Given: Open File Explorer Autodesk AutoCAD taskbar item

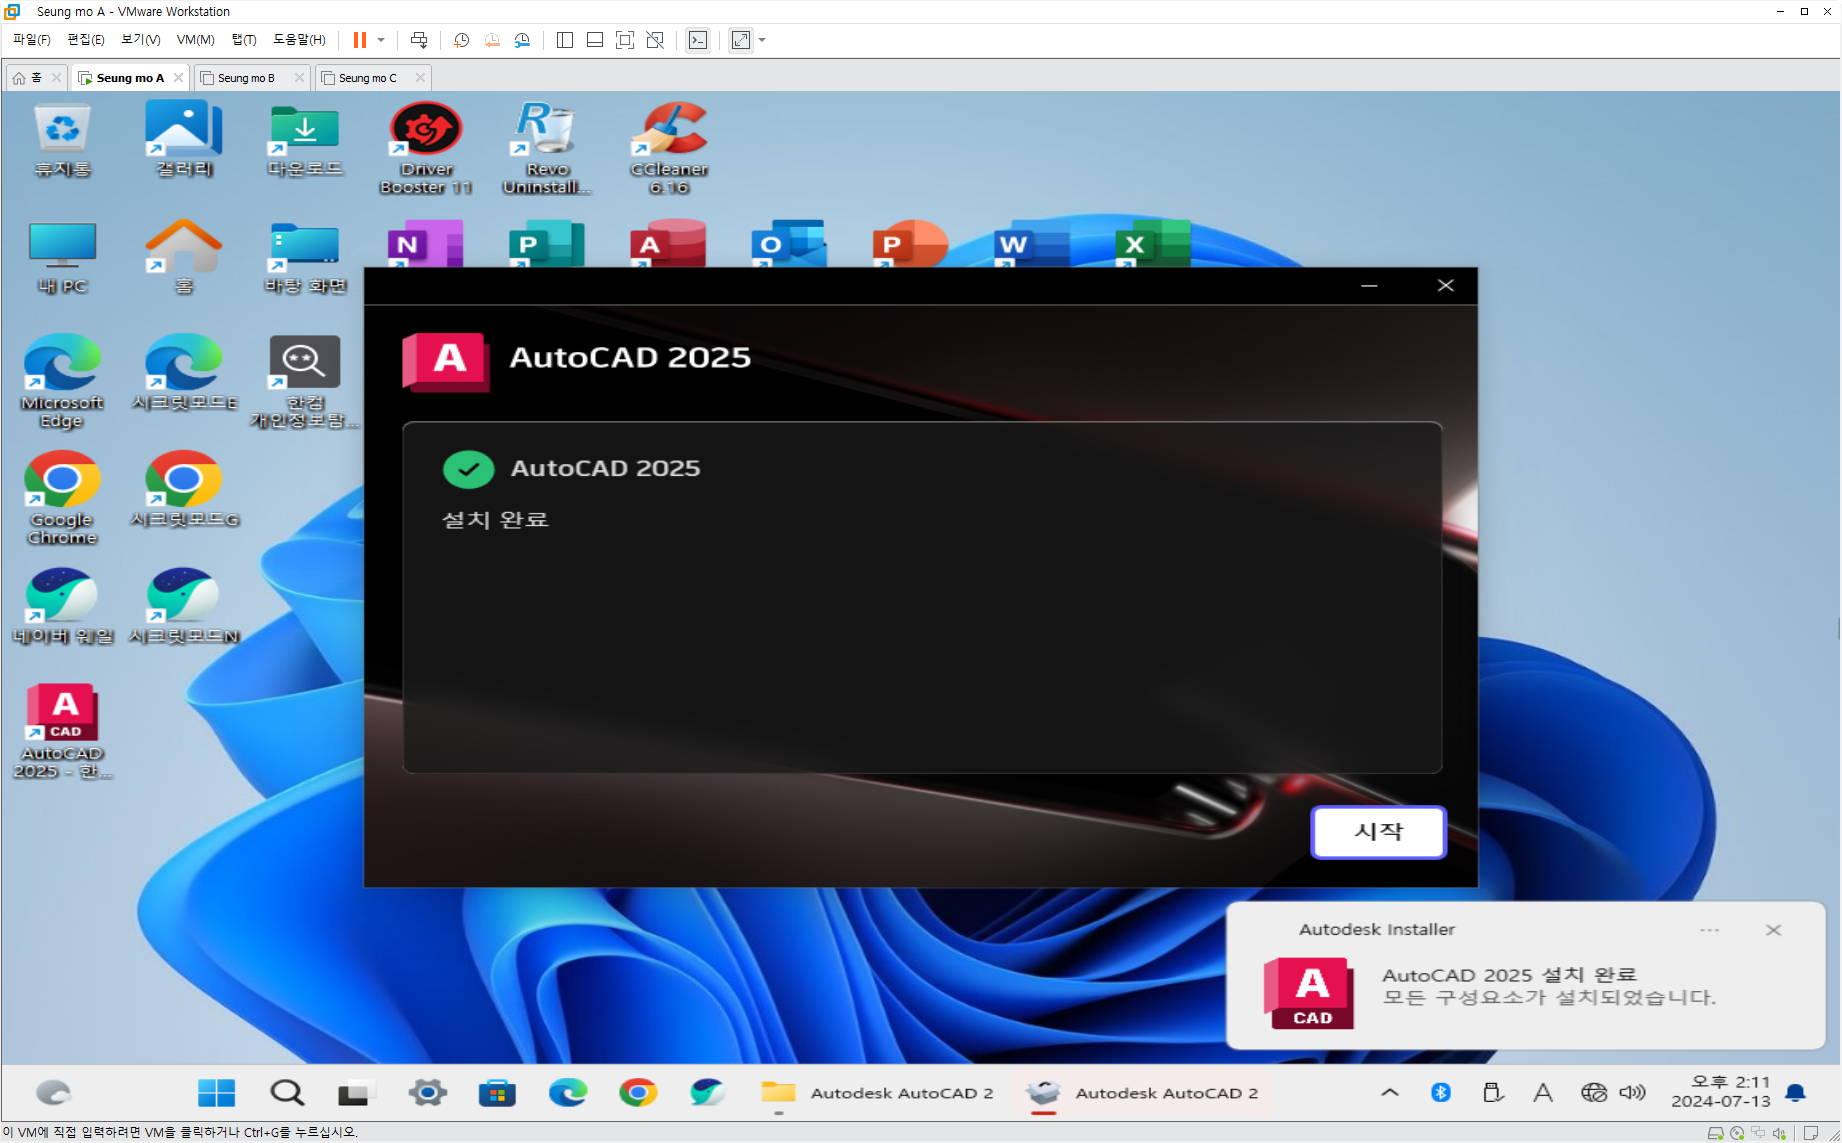Looking at the screenshot, I should click(x=877, y=1093).
